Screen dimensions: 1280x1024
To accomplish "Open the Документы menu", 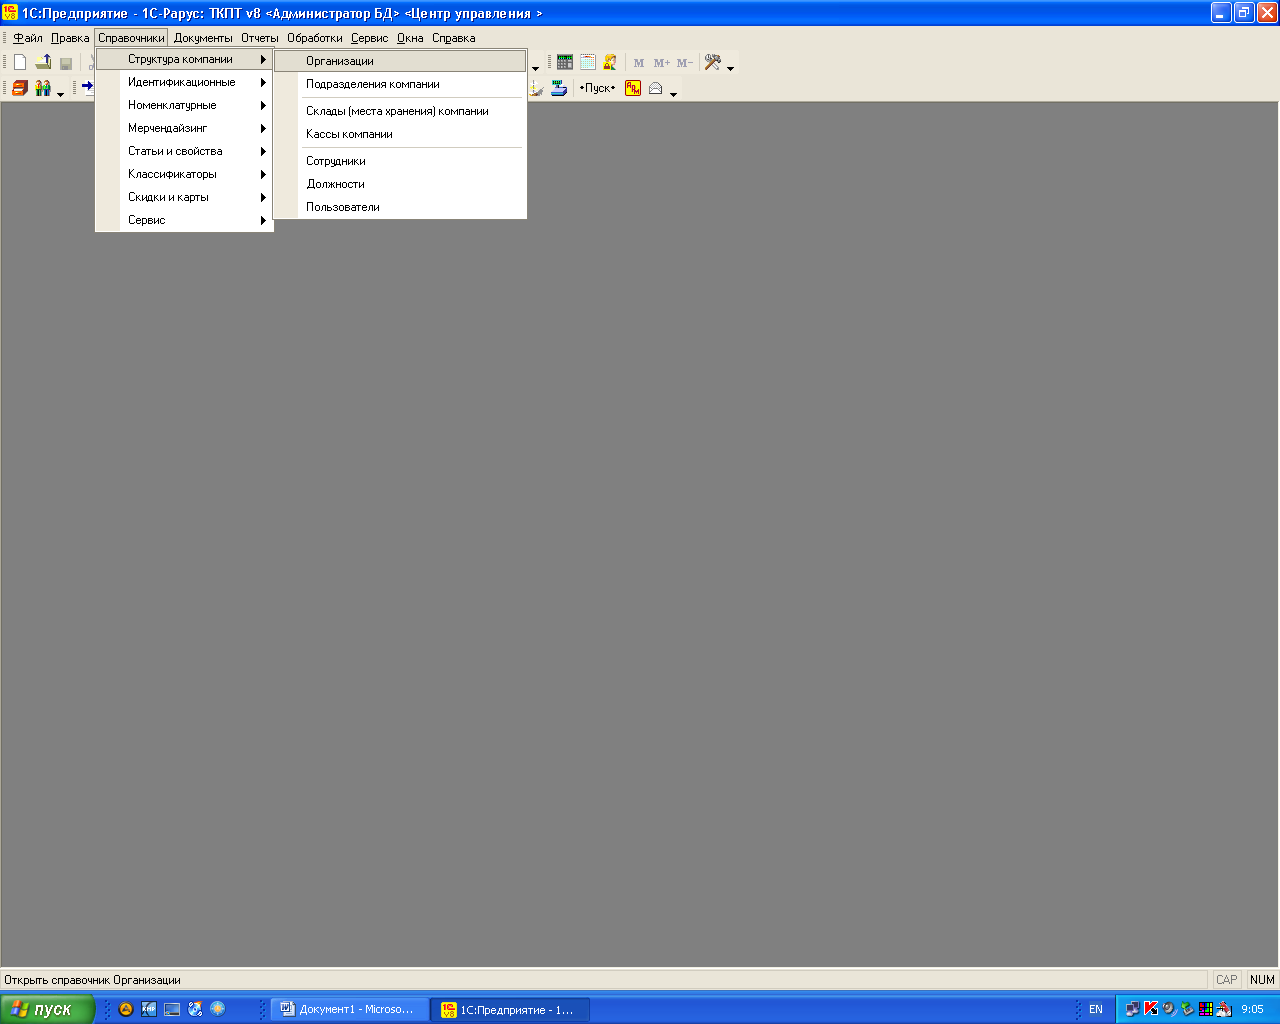I will point(203,38).
